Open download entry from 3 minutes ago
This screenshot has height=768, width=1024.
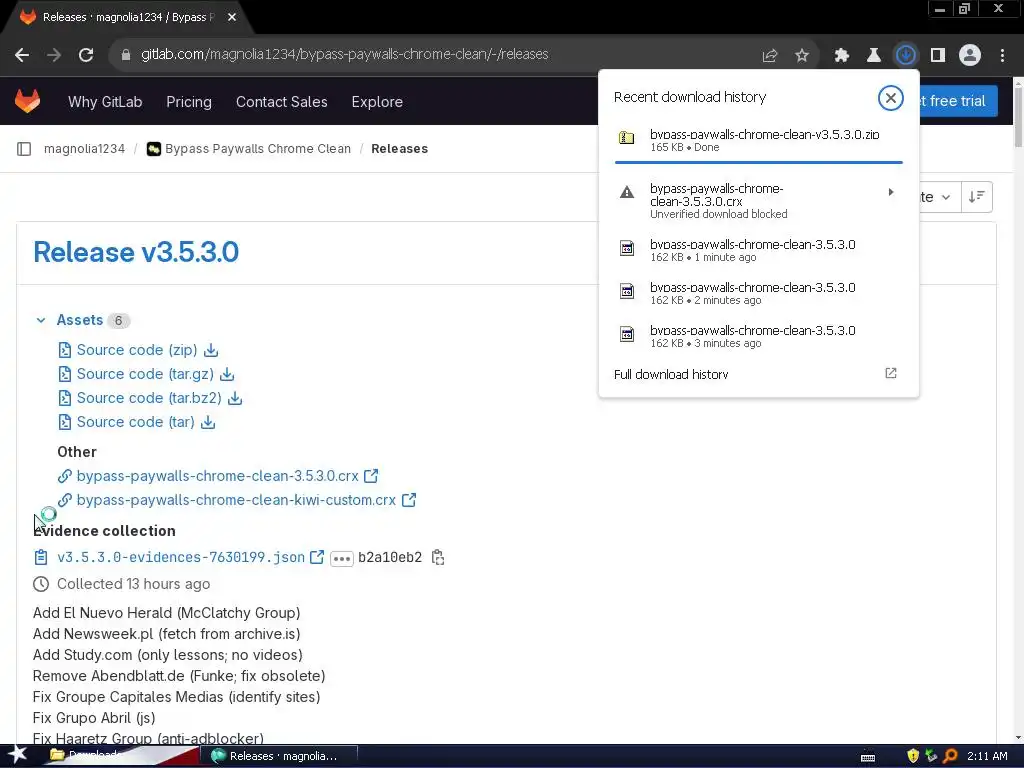758,336
